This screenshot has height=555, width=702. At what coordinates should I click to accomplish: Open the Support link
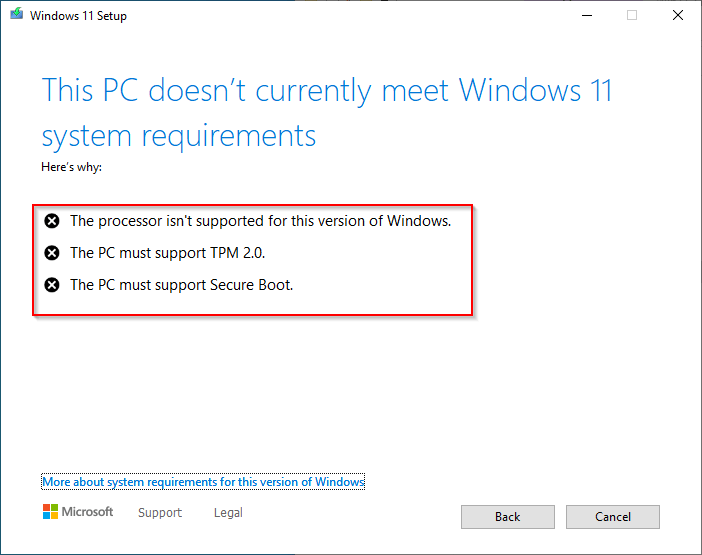[160, 512]
